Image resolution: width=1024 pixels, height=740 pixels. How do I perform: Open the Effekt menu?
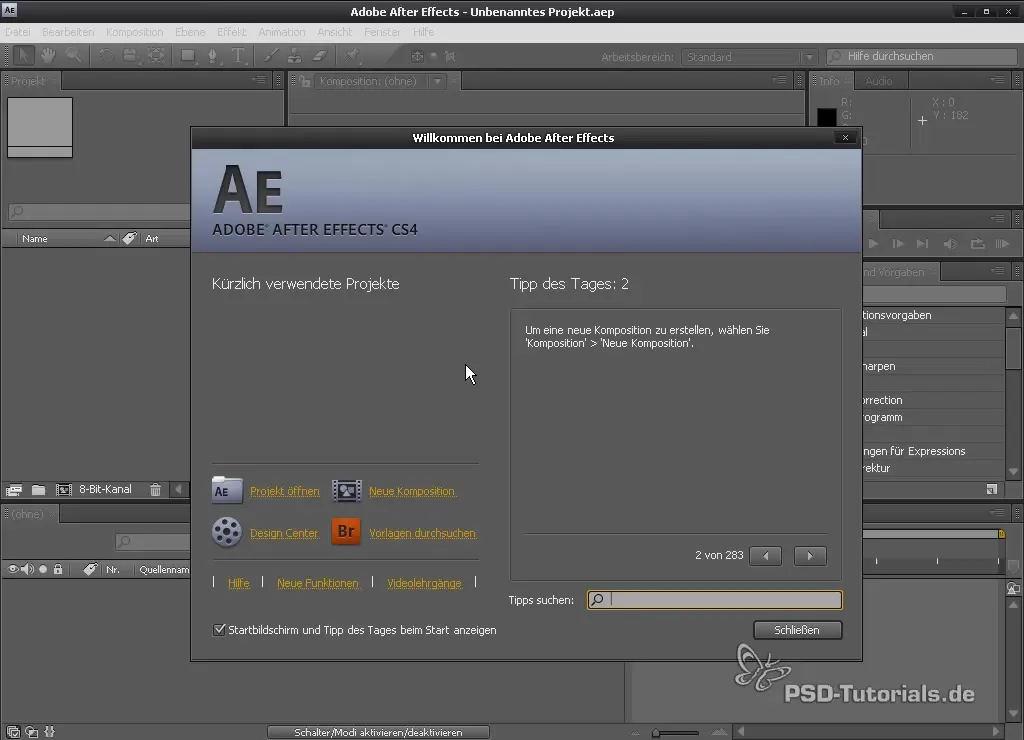coord(232,32)
